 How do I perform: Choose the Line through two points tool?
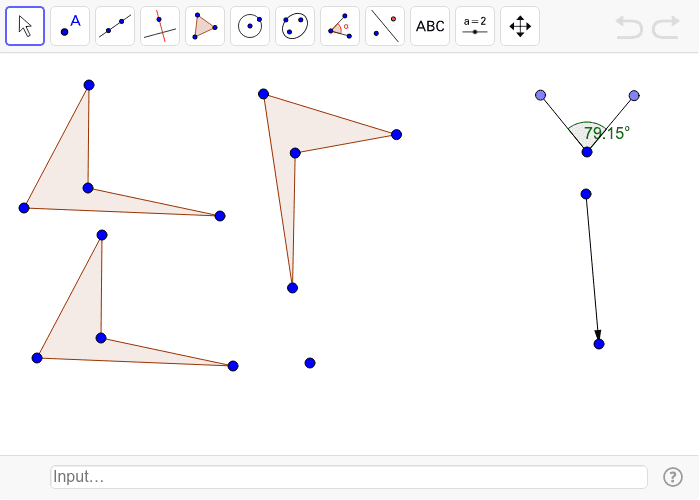[115, 26]
